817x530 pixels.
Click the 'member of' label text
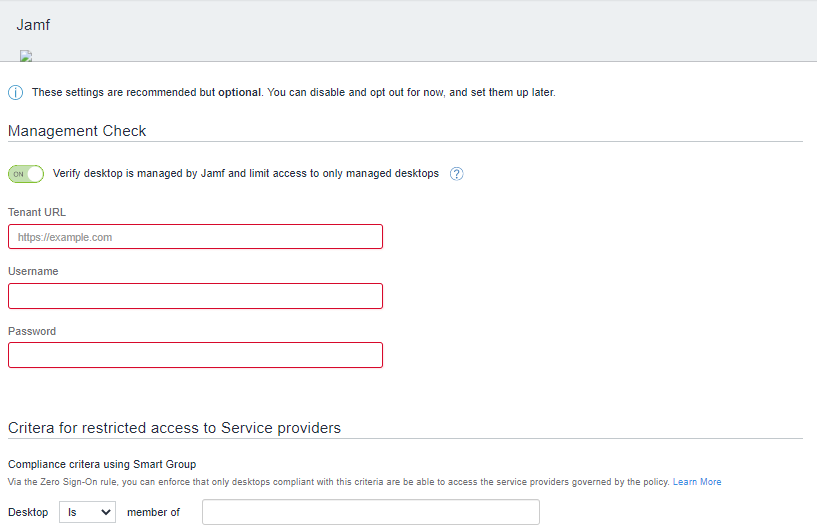point(153,512)
